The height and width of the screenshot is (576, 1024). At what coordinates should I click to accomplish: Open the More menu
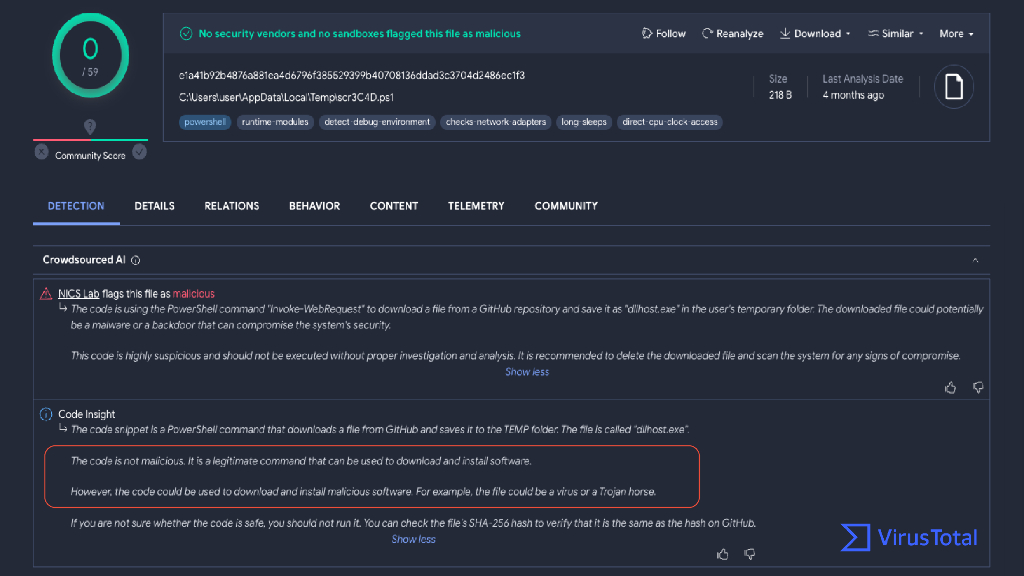956,33
